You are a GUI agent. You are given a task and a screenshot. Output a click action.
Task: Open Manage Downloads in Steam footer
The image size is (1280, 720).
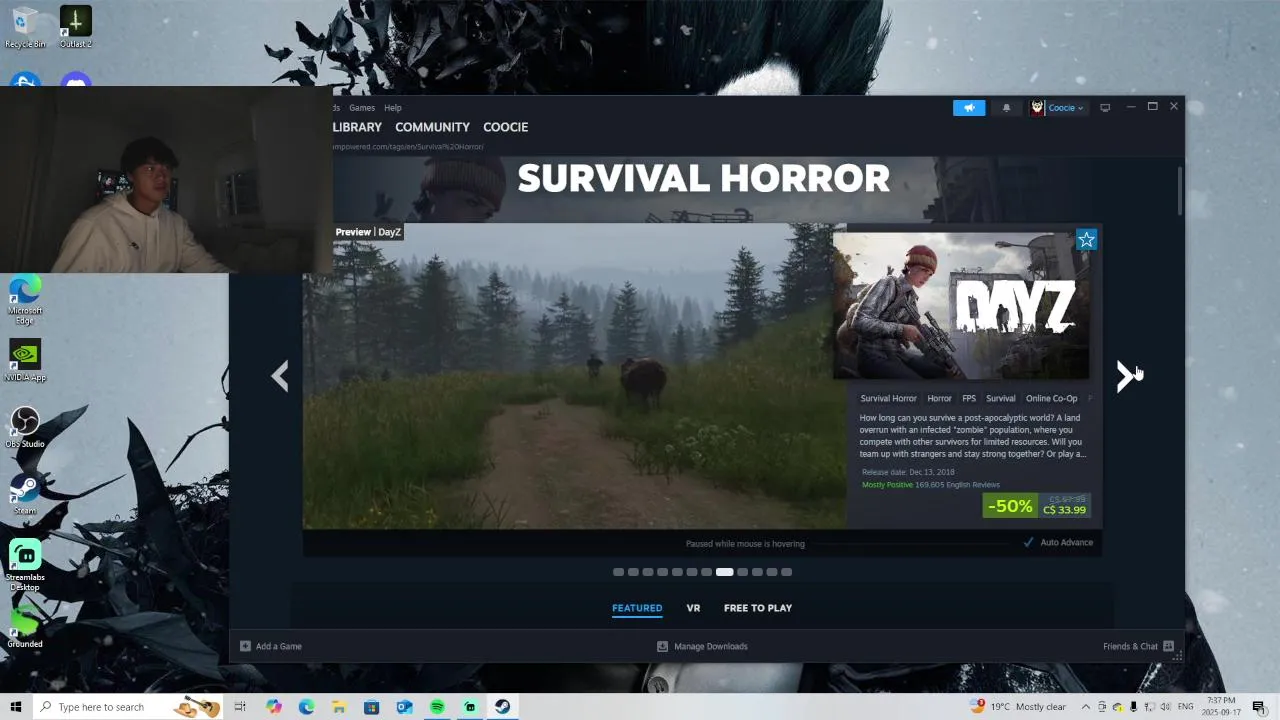click(x=702, y=646)
